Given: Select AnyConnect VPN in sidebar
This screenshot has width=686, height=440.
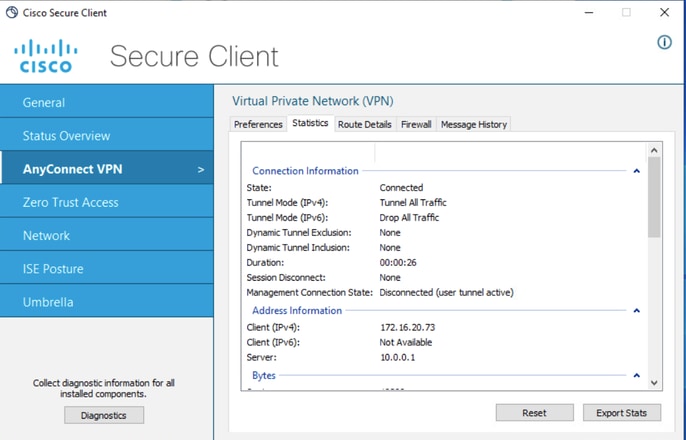Looking at the screenshot, I should [107, 169].
